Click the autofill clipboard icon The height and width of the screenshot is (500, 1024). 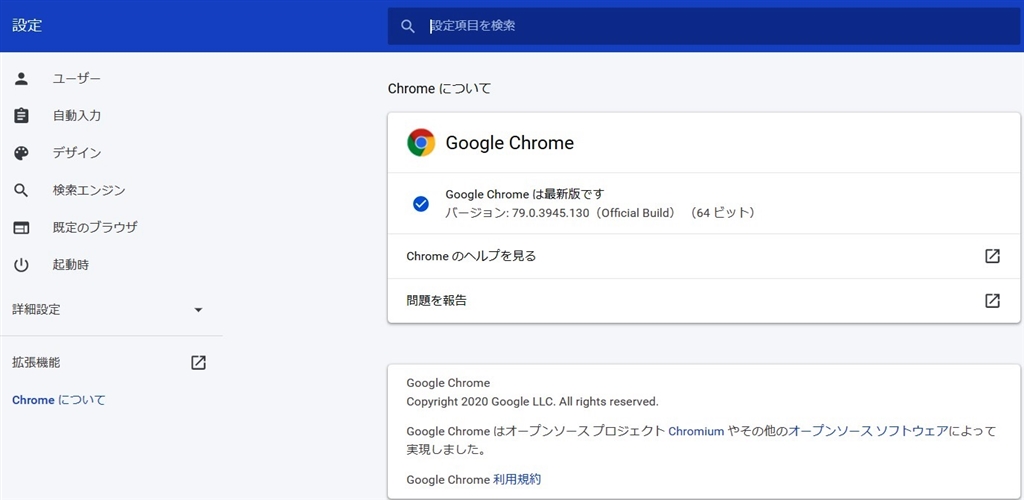(21, 116)
